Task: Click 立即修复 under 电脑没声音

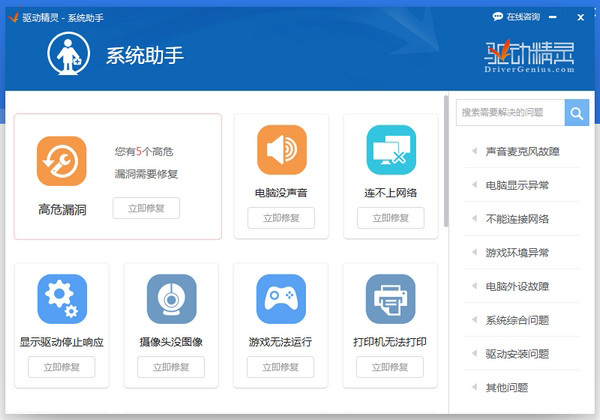Action: (x=281, y=218)
